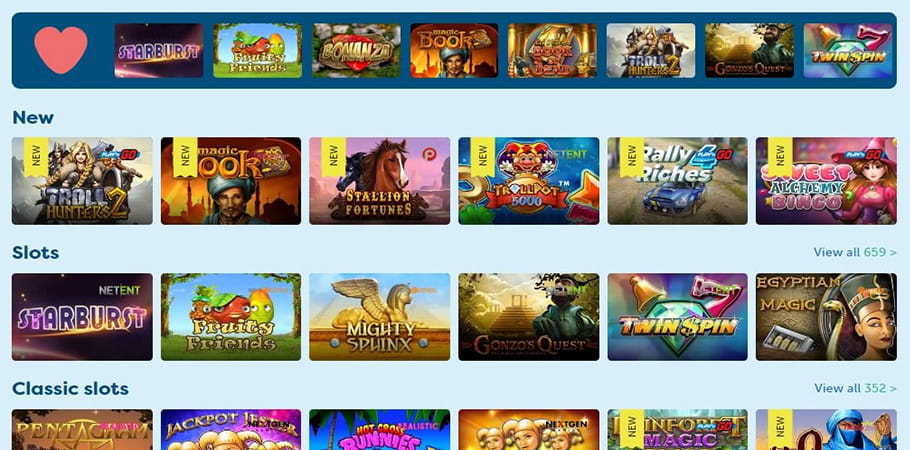
Task: Launch Fruity Friends in Slots section
Action: click(231, 317)
